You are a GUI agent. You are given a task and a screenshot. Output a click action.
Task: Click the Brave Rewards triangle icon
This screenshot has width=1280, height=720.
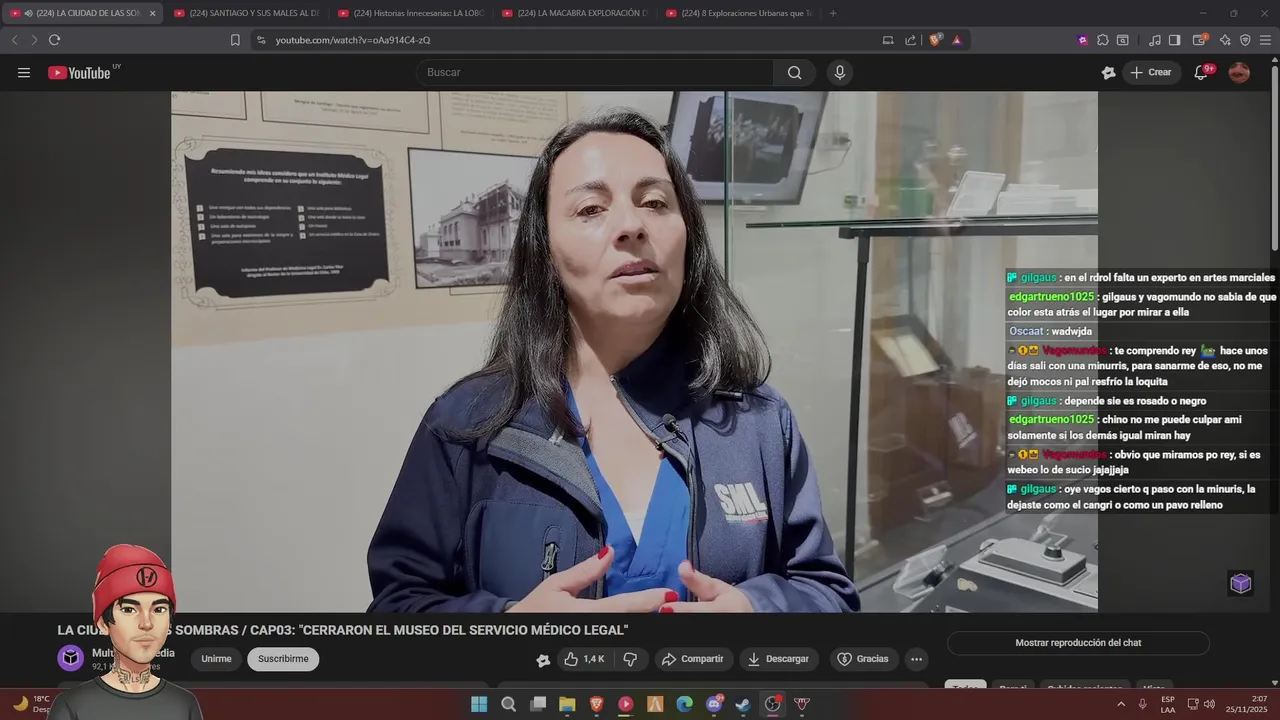957,40
